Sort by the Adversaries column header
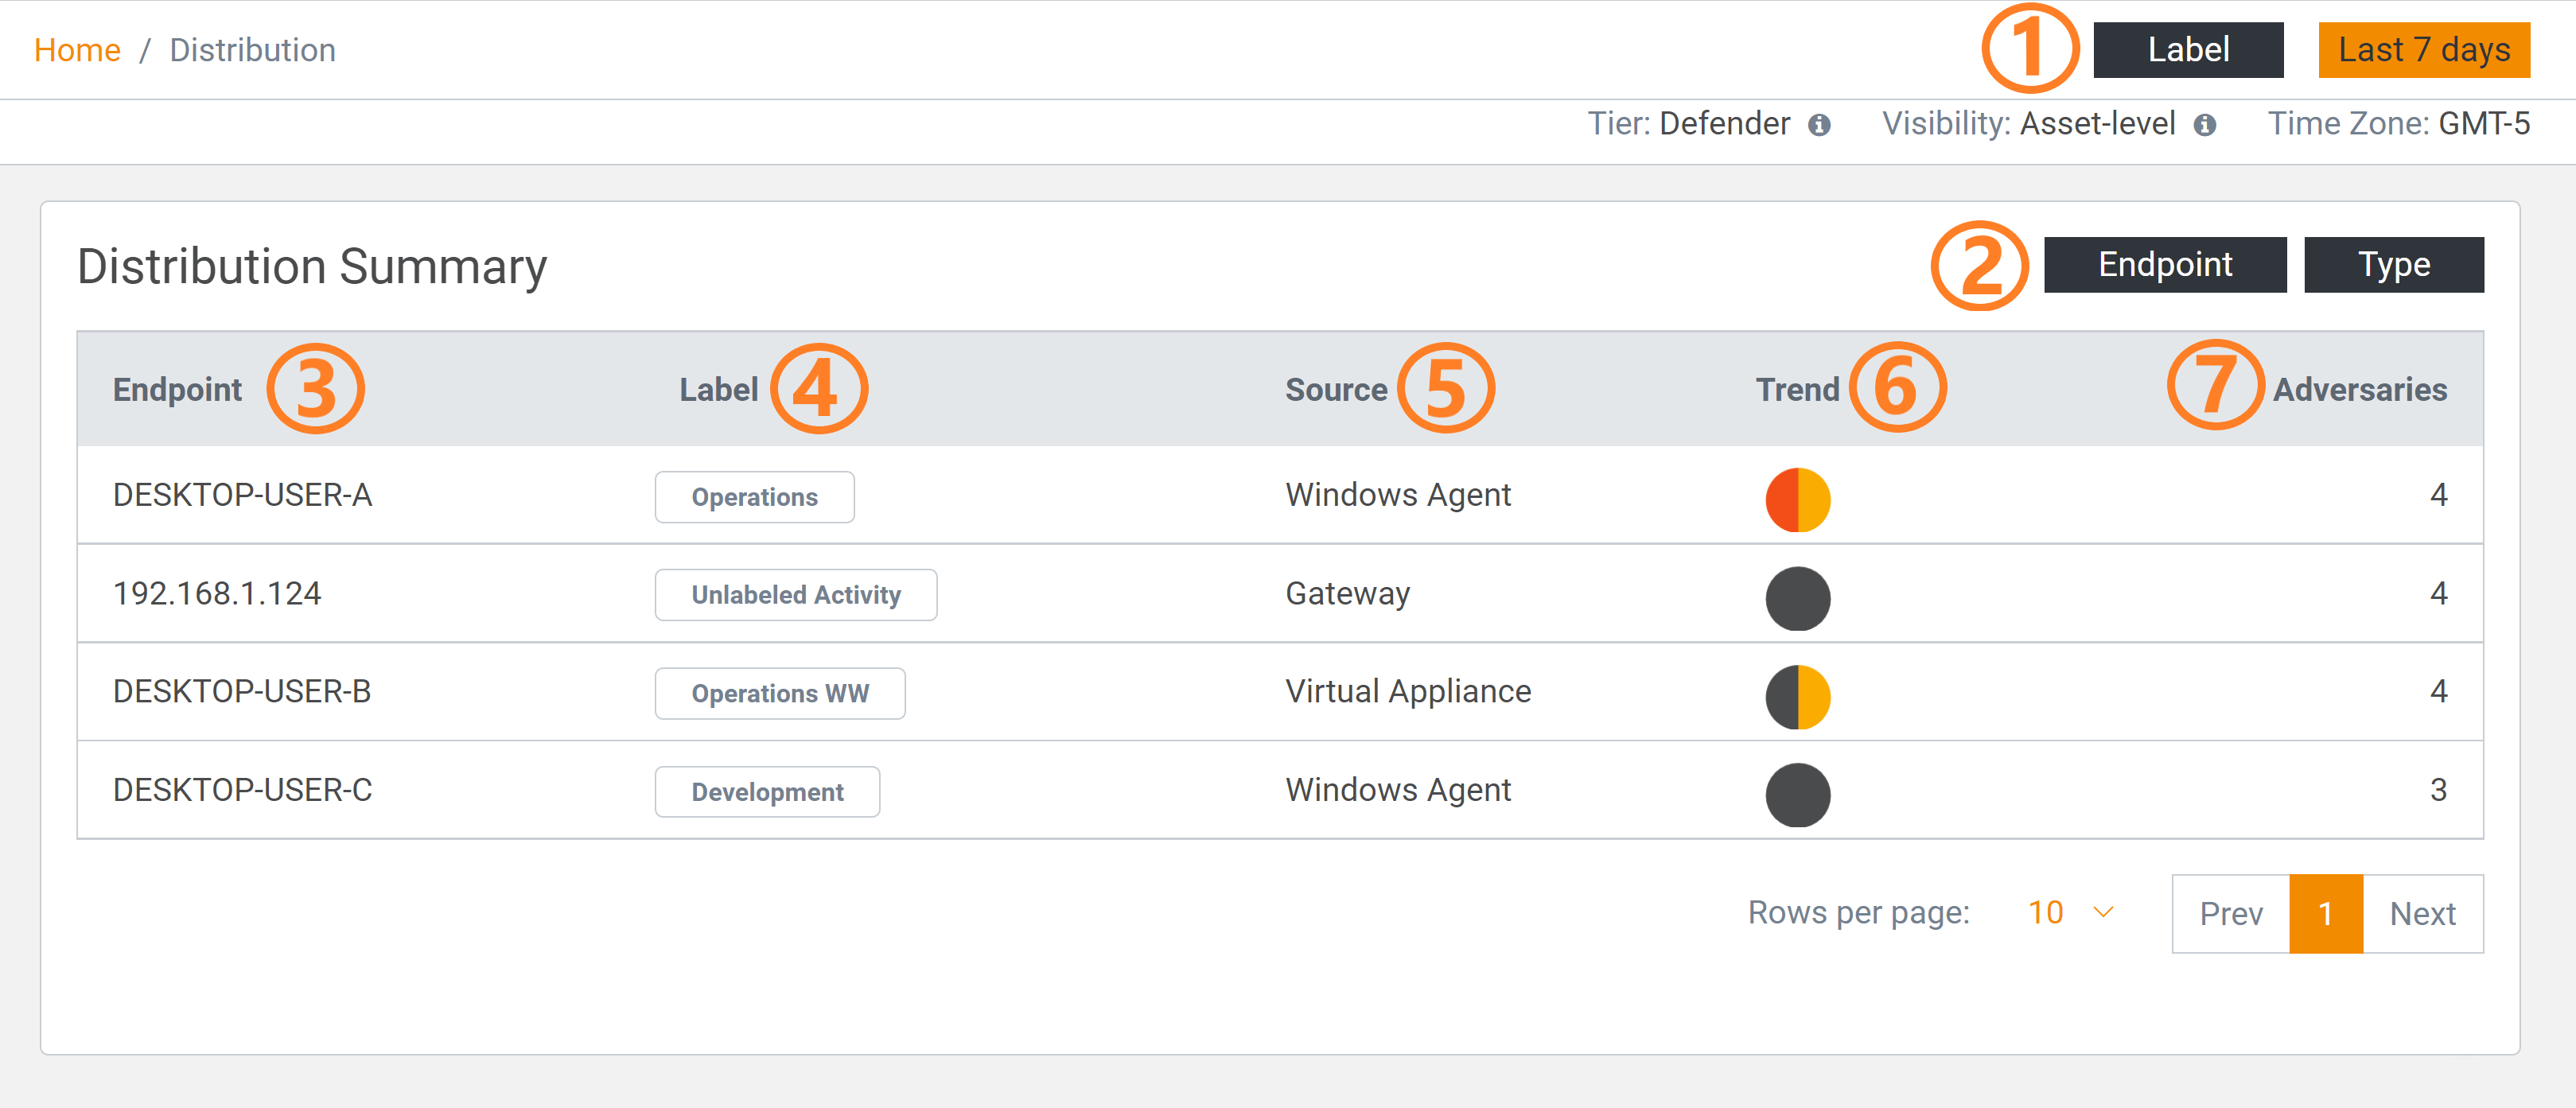2576x1108 pixels. [2359, 389]
